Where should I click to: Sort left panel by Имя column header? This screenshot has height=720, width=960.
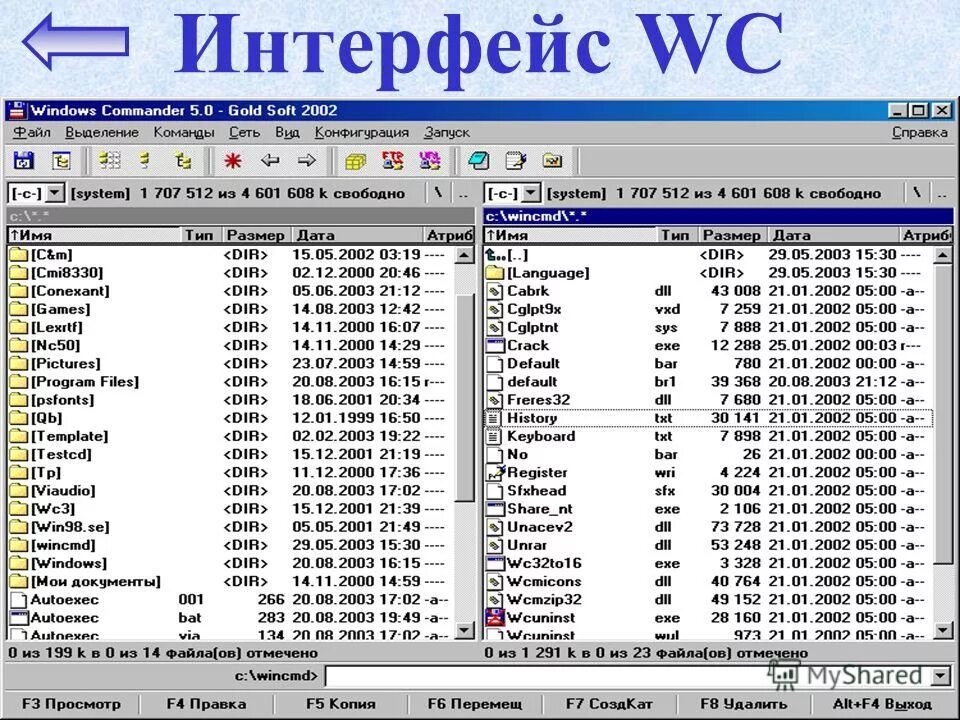[94, 235]
